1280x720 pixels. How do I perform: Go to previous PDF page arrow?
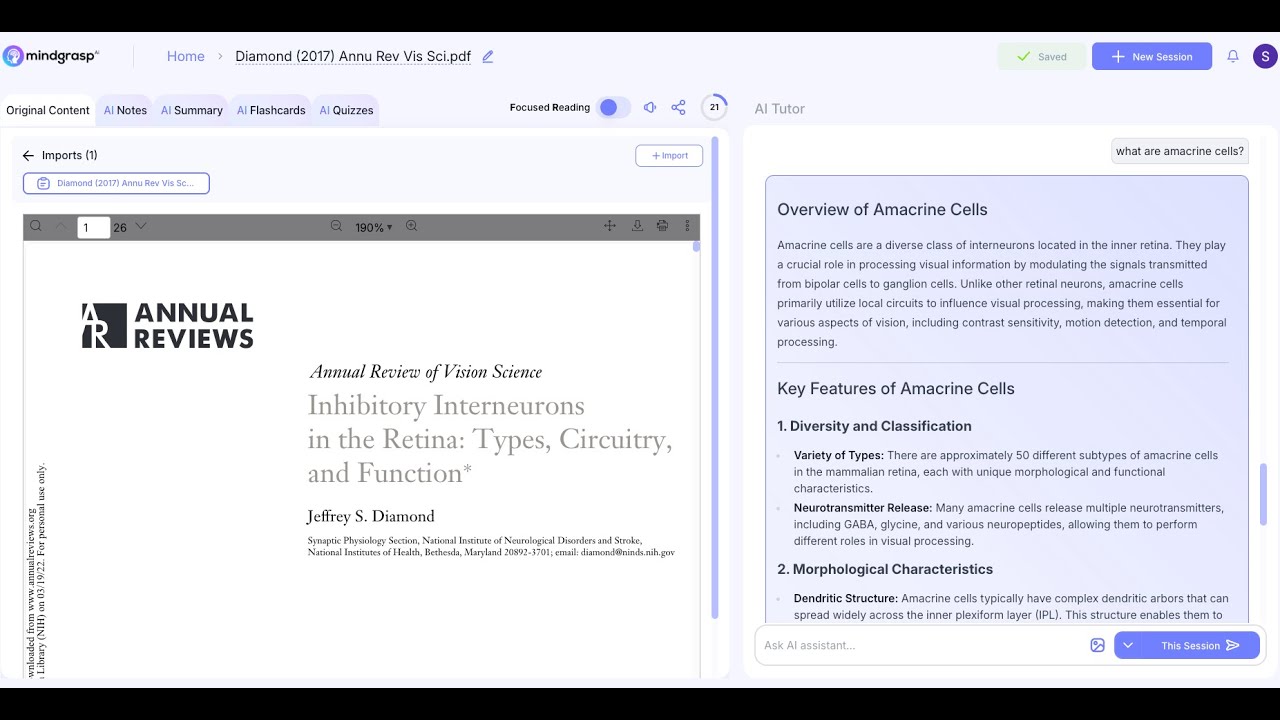[x=60, y=227]
